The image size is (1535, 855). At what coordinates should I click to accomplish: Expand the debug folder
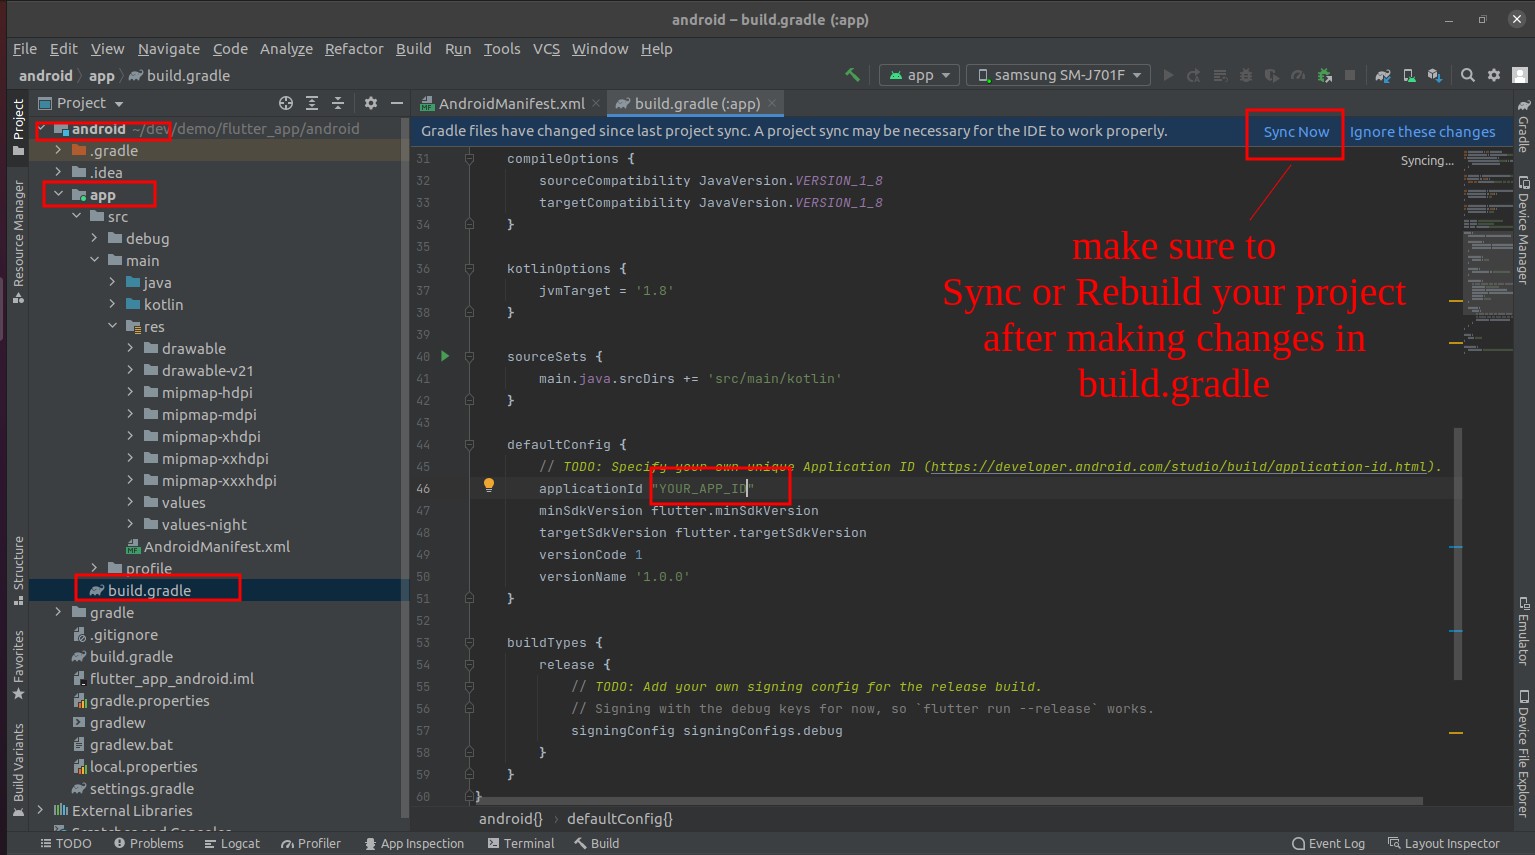pyautogui.click(x=95, y=238)
